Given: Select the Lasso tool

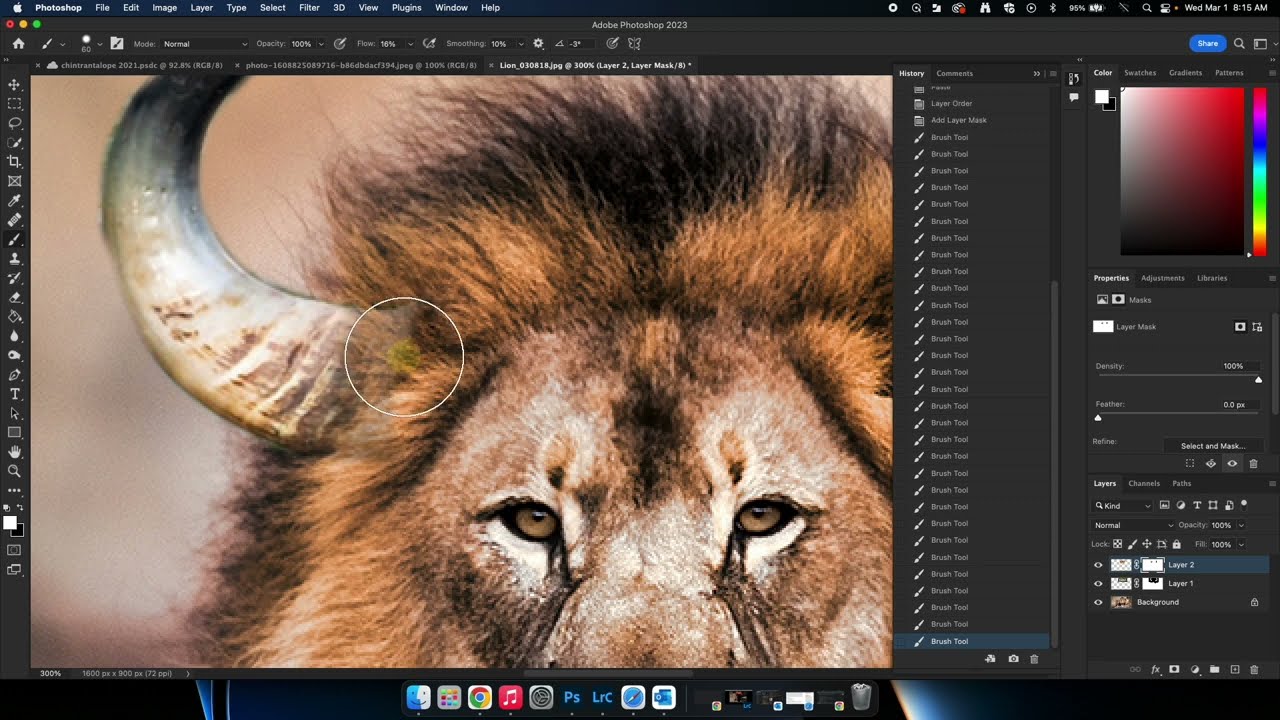Looking at the screenshot, I should (15, 123).
